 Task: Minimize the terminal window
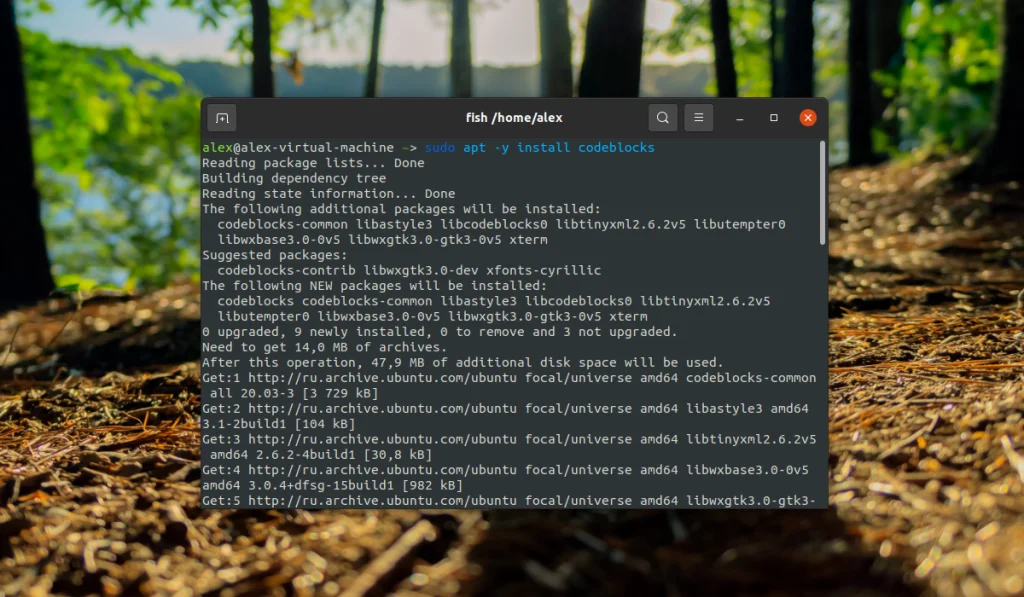[739, 118]
